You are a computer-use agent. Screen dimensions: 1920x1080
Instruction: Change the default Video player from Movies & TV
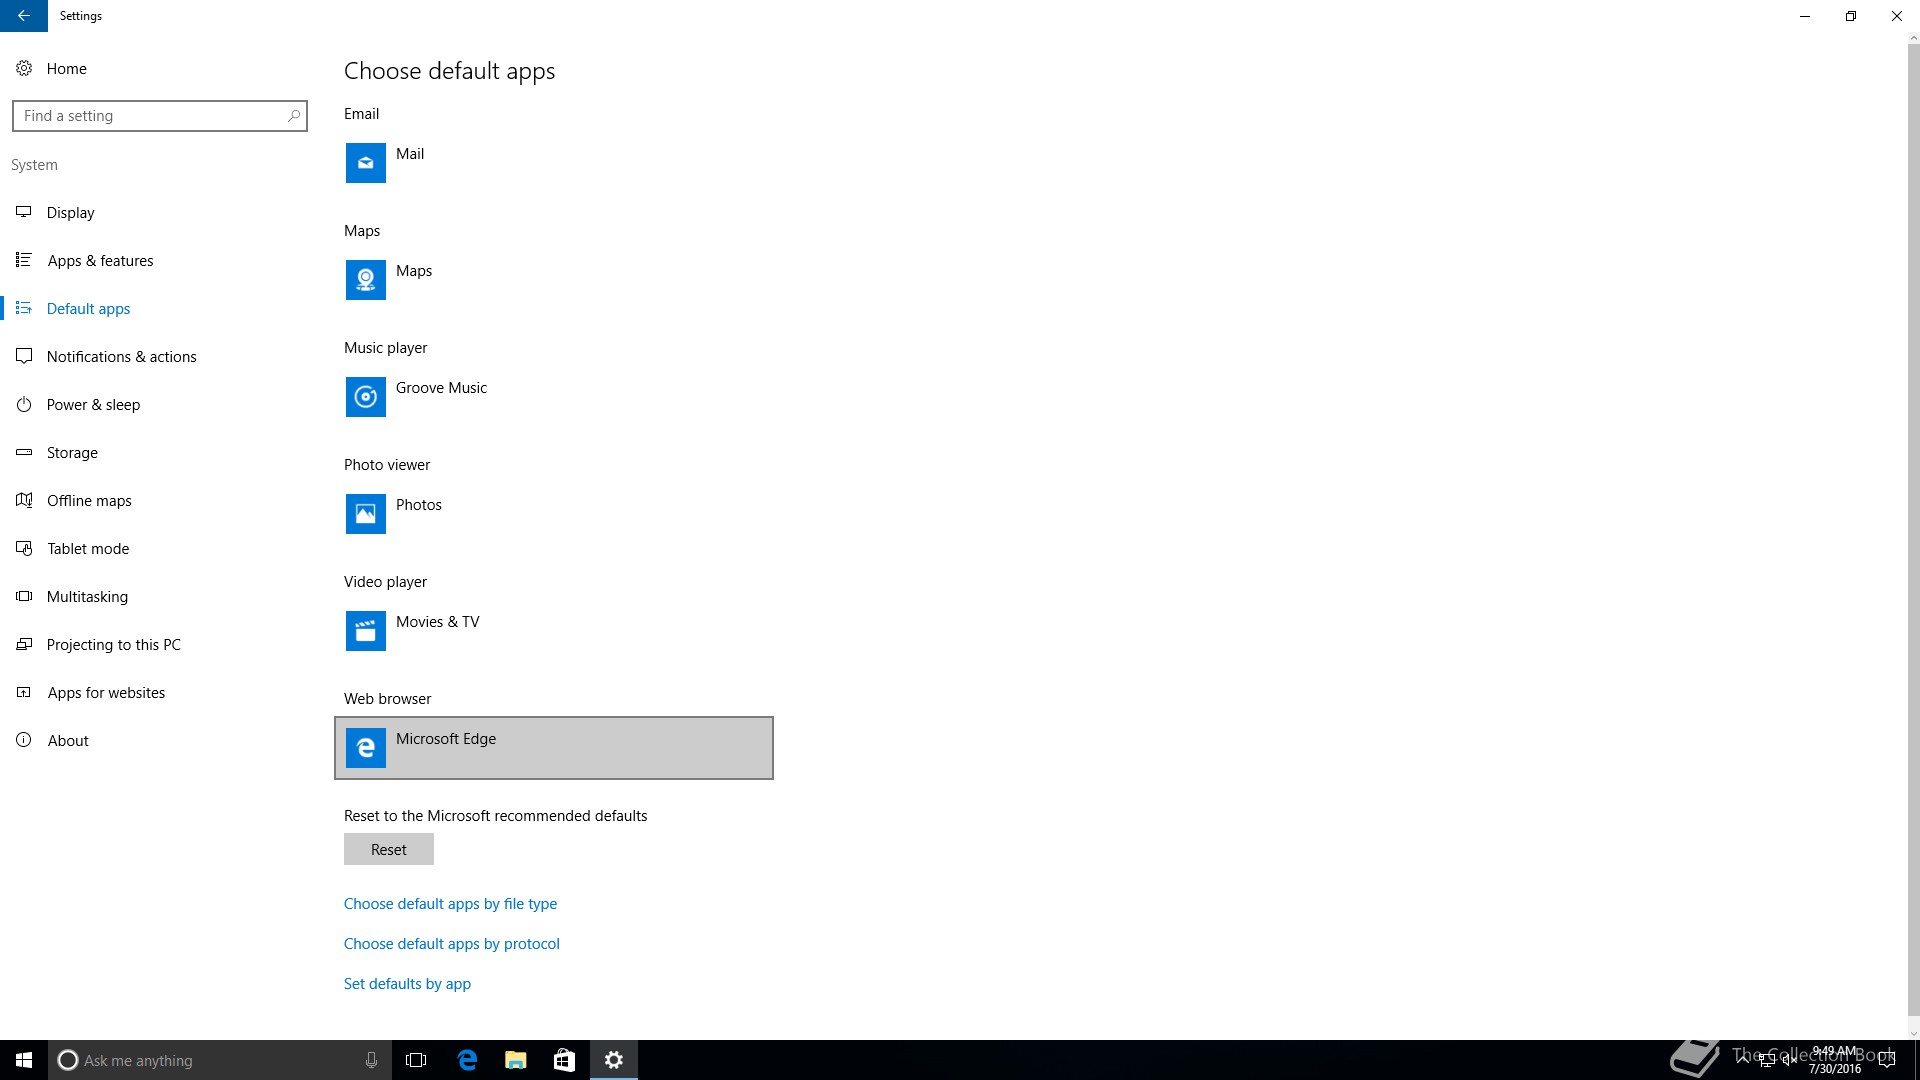click(x=554, y=631)
